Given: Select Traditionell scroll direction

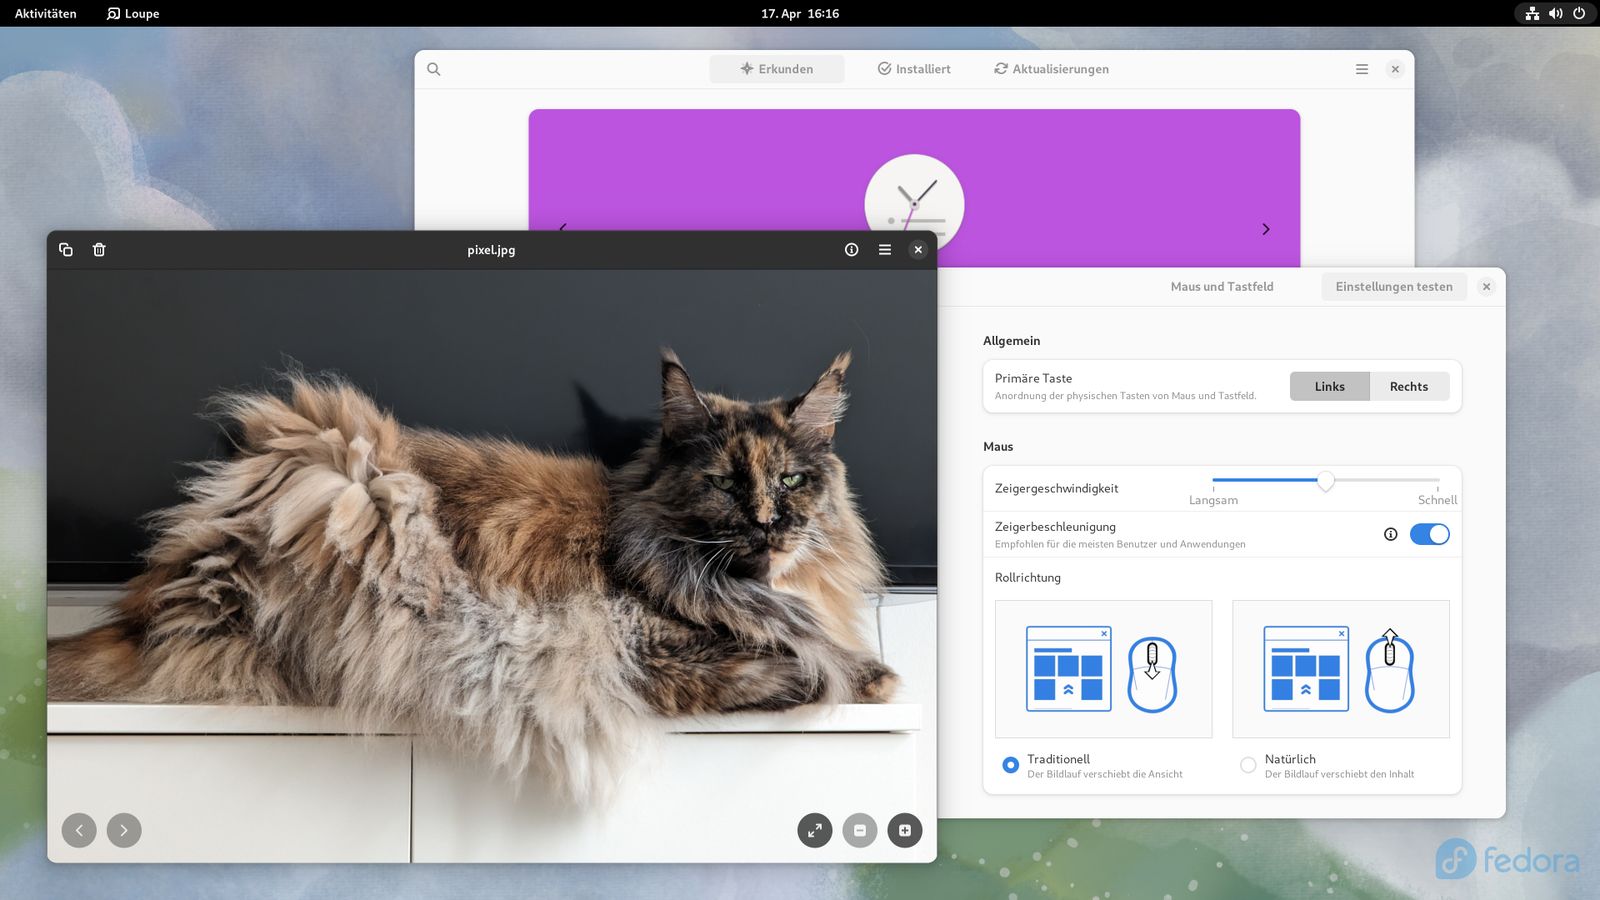Looking at the screenshot, I should point(1010,765).
